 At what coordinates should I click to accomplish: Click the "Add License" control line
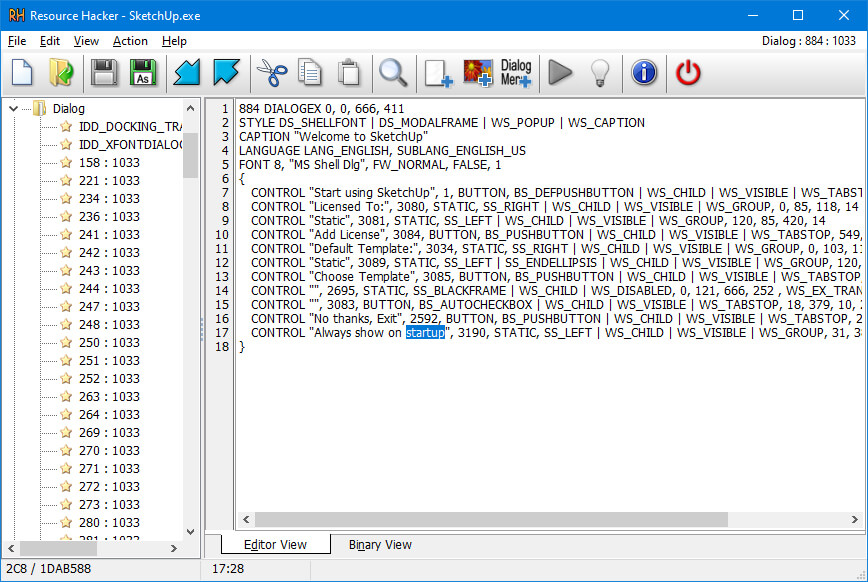click(556, 235)
